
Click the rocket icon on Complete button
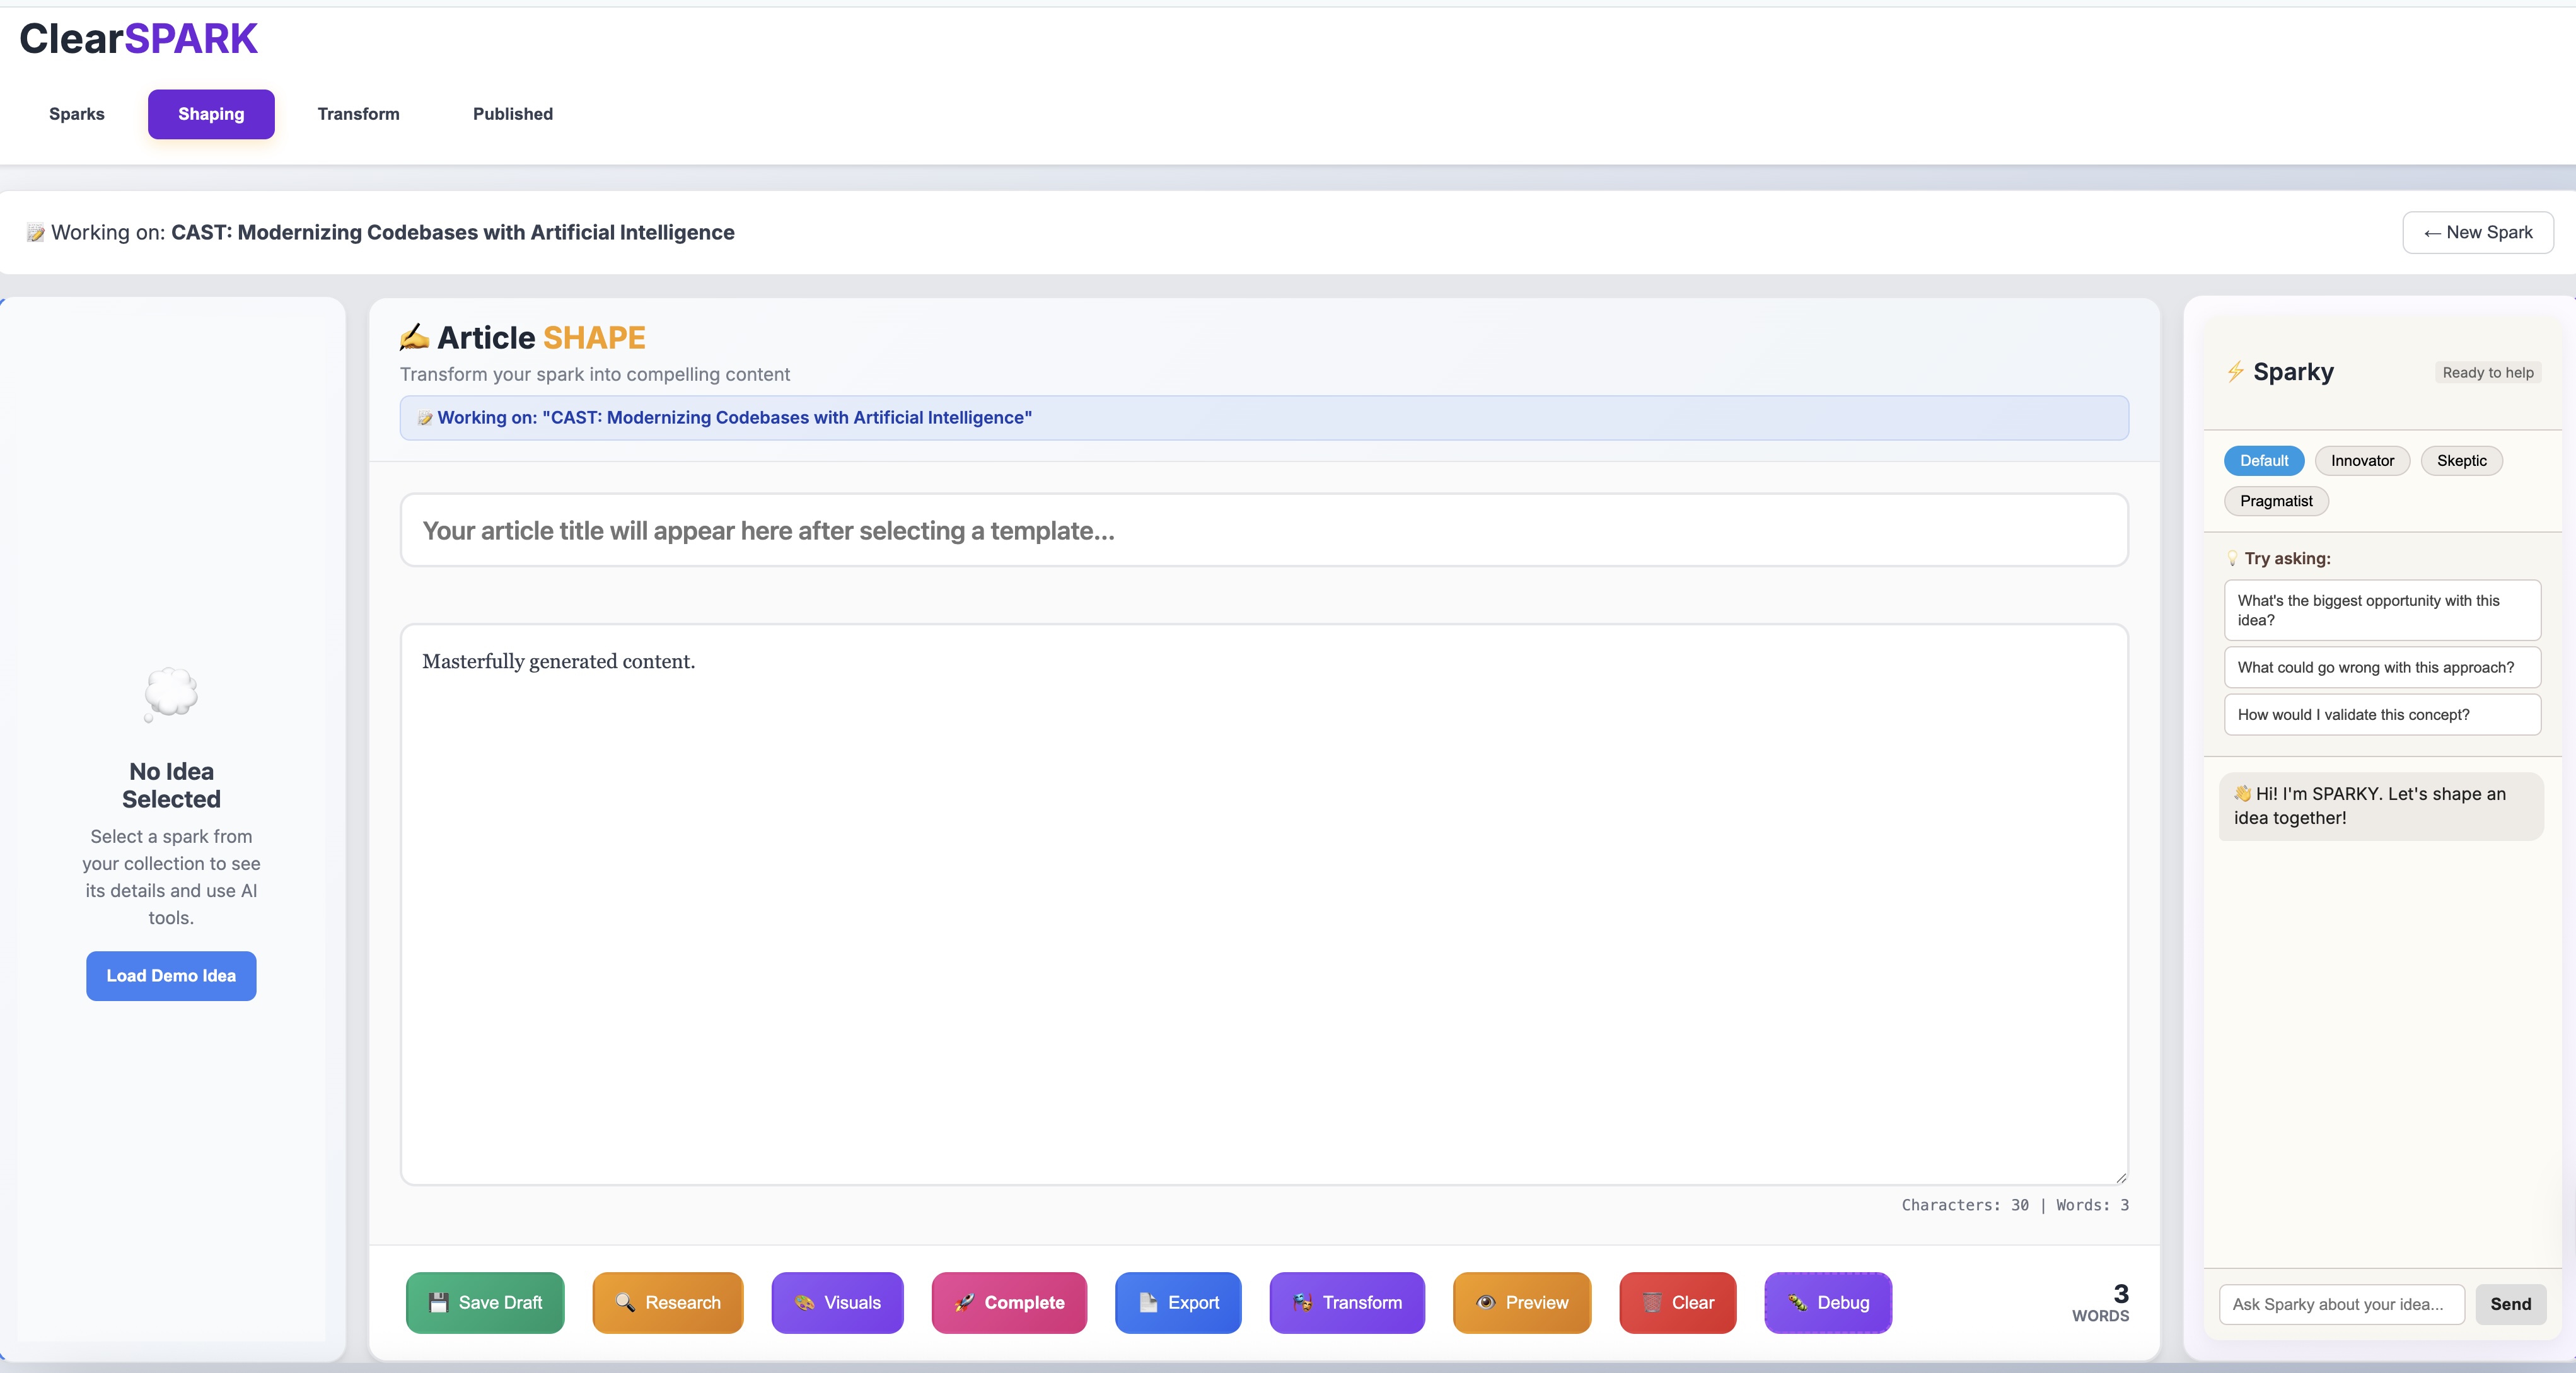(x=964, y=1302)
